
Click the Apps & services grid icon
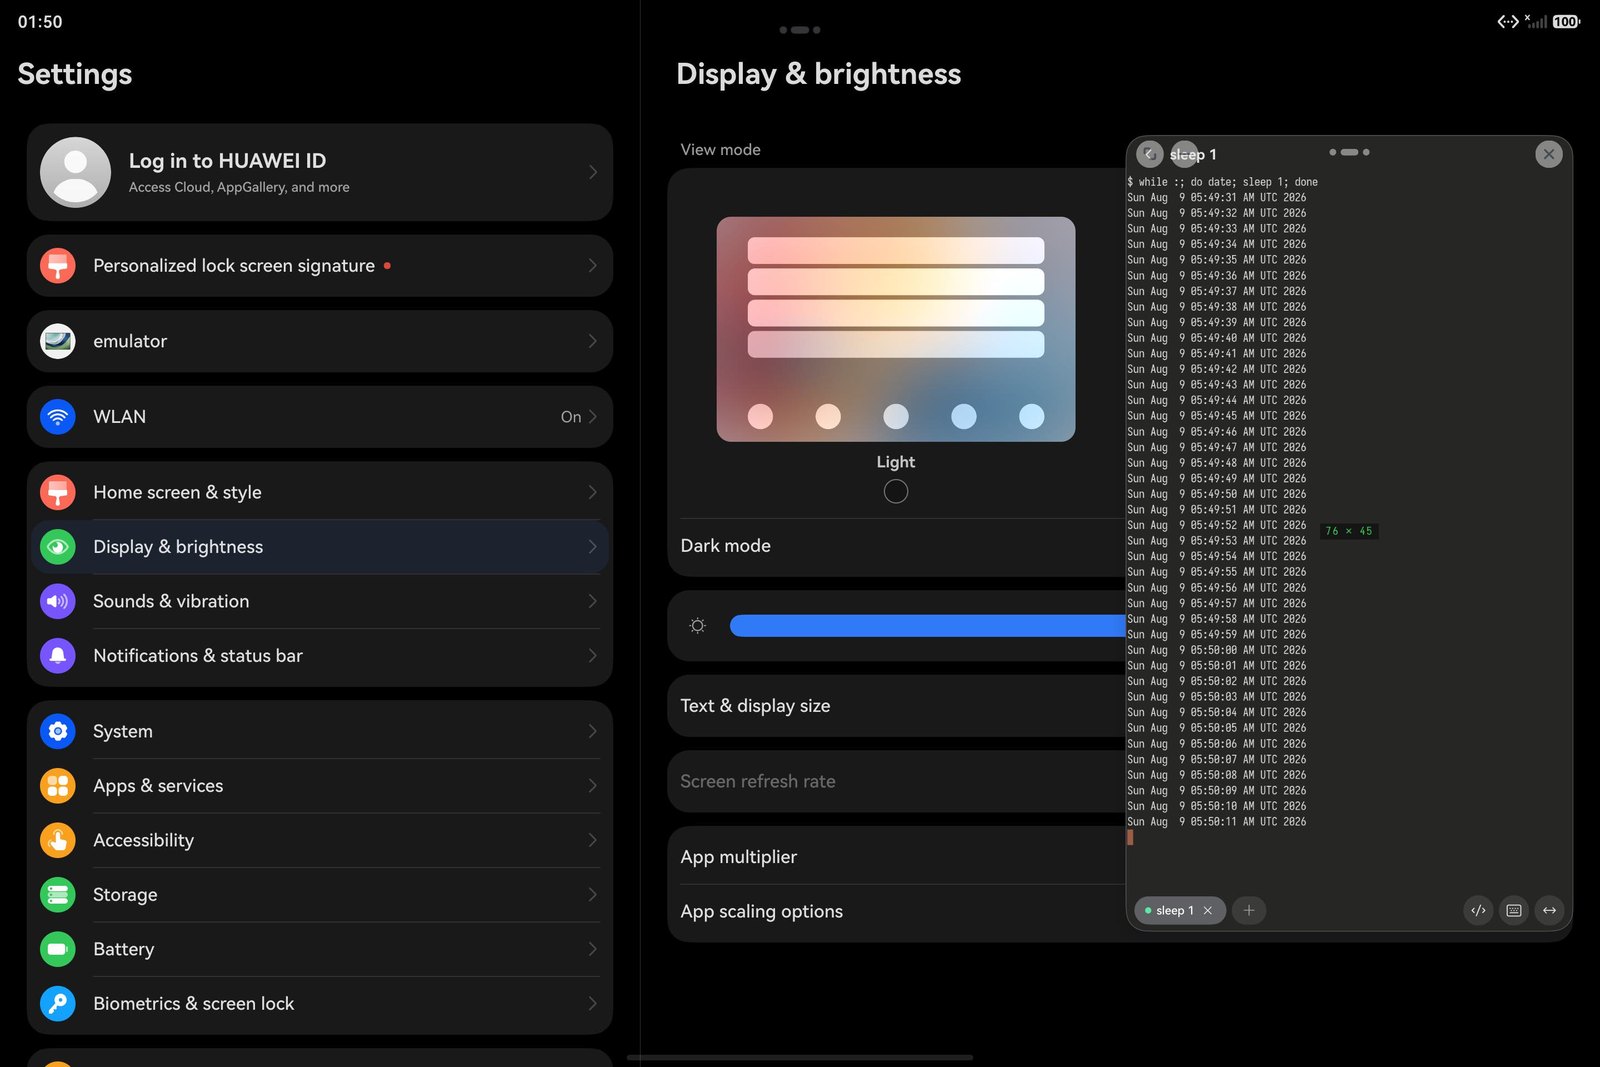pos(58,786)
